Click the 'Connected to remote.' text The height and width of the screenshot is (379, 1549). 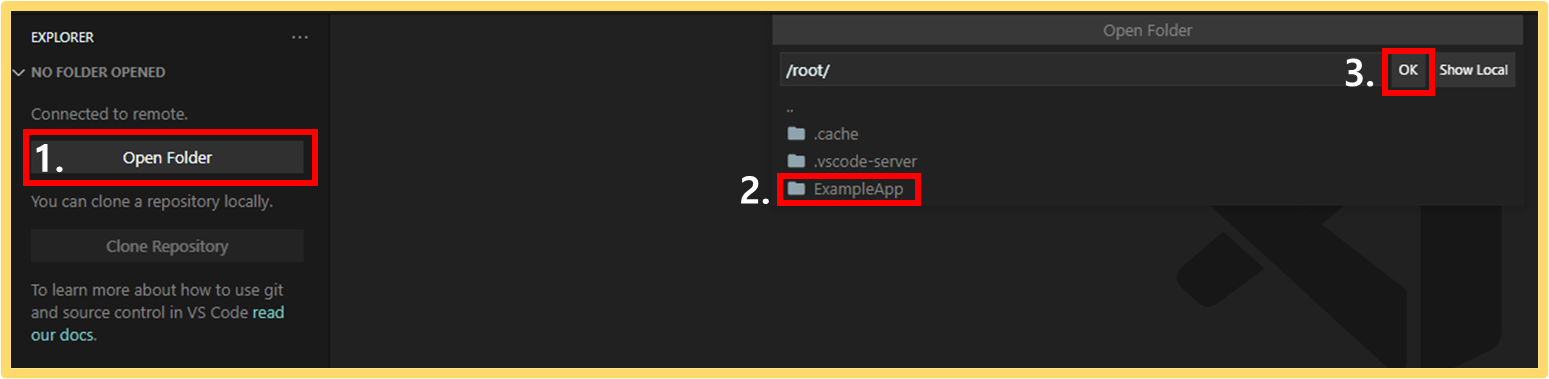(109, 114)
